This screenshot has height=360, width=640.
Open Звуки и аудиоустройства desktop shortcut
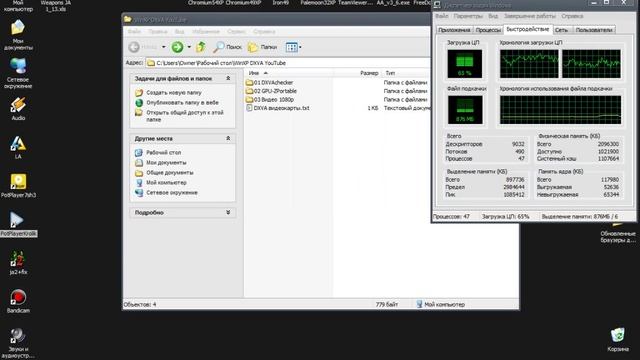(x=18, y=343)
